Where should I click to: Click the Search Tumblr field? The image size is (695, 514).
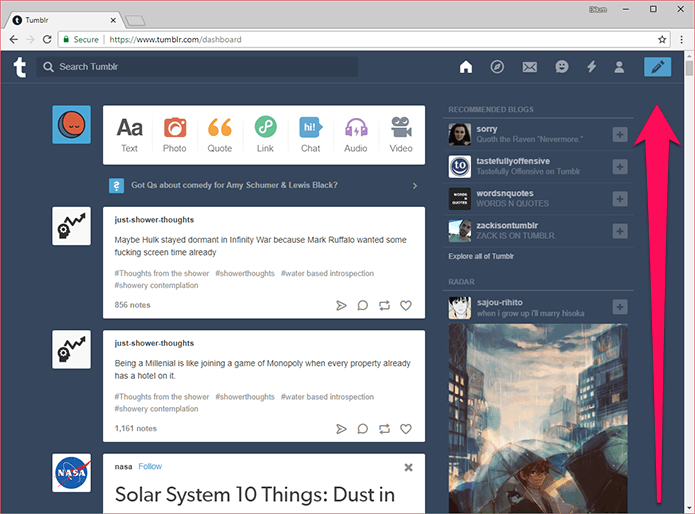(197, 67)
